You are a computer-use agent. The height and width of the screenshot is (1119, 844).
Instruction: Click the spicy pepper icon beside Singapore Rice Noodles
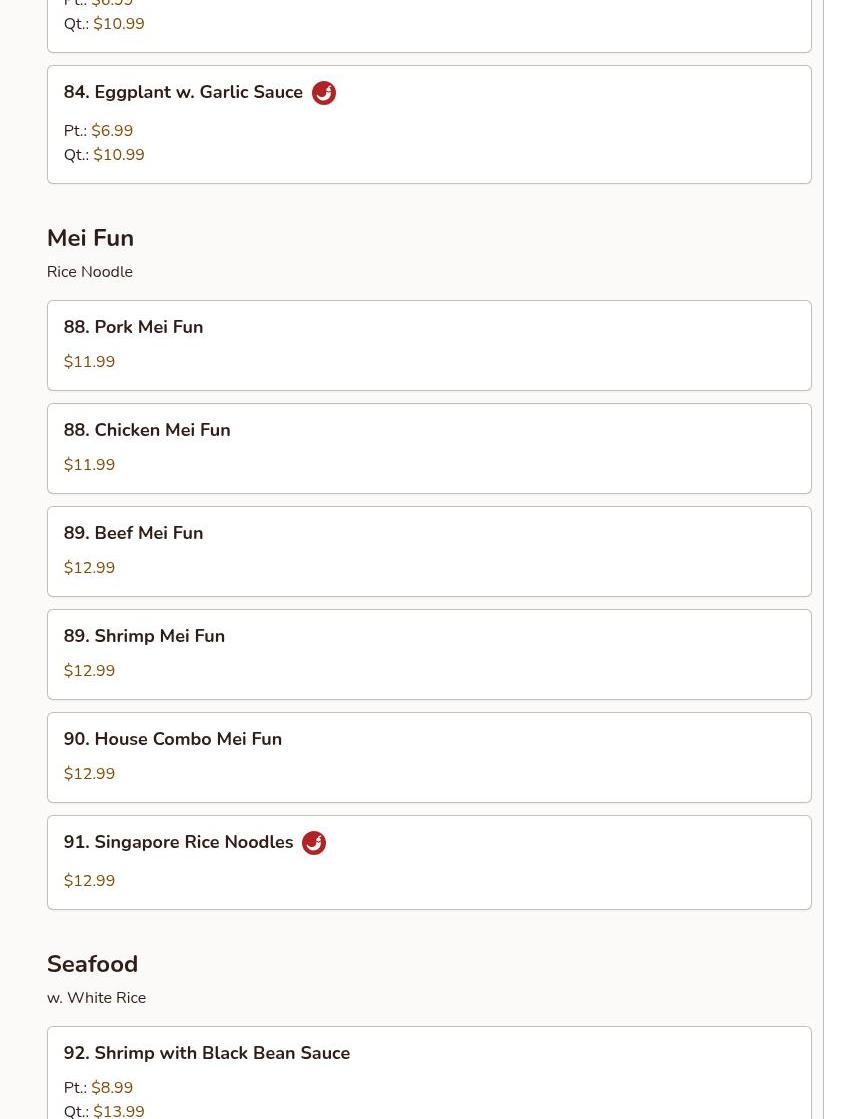click(x=314, y=843)
